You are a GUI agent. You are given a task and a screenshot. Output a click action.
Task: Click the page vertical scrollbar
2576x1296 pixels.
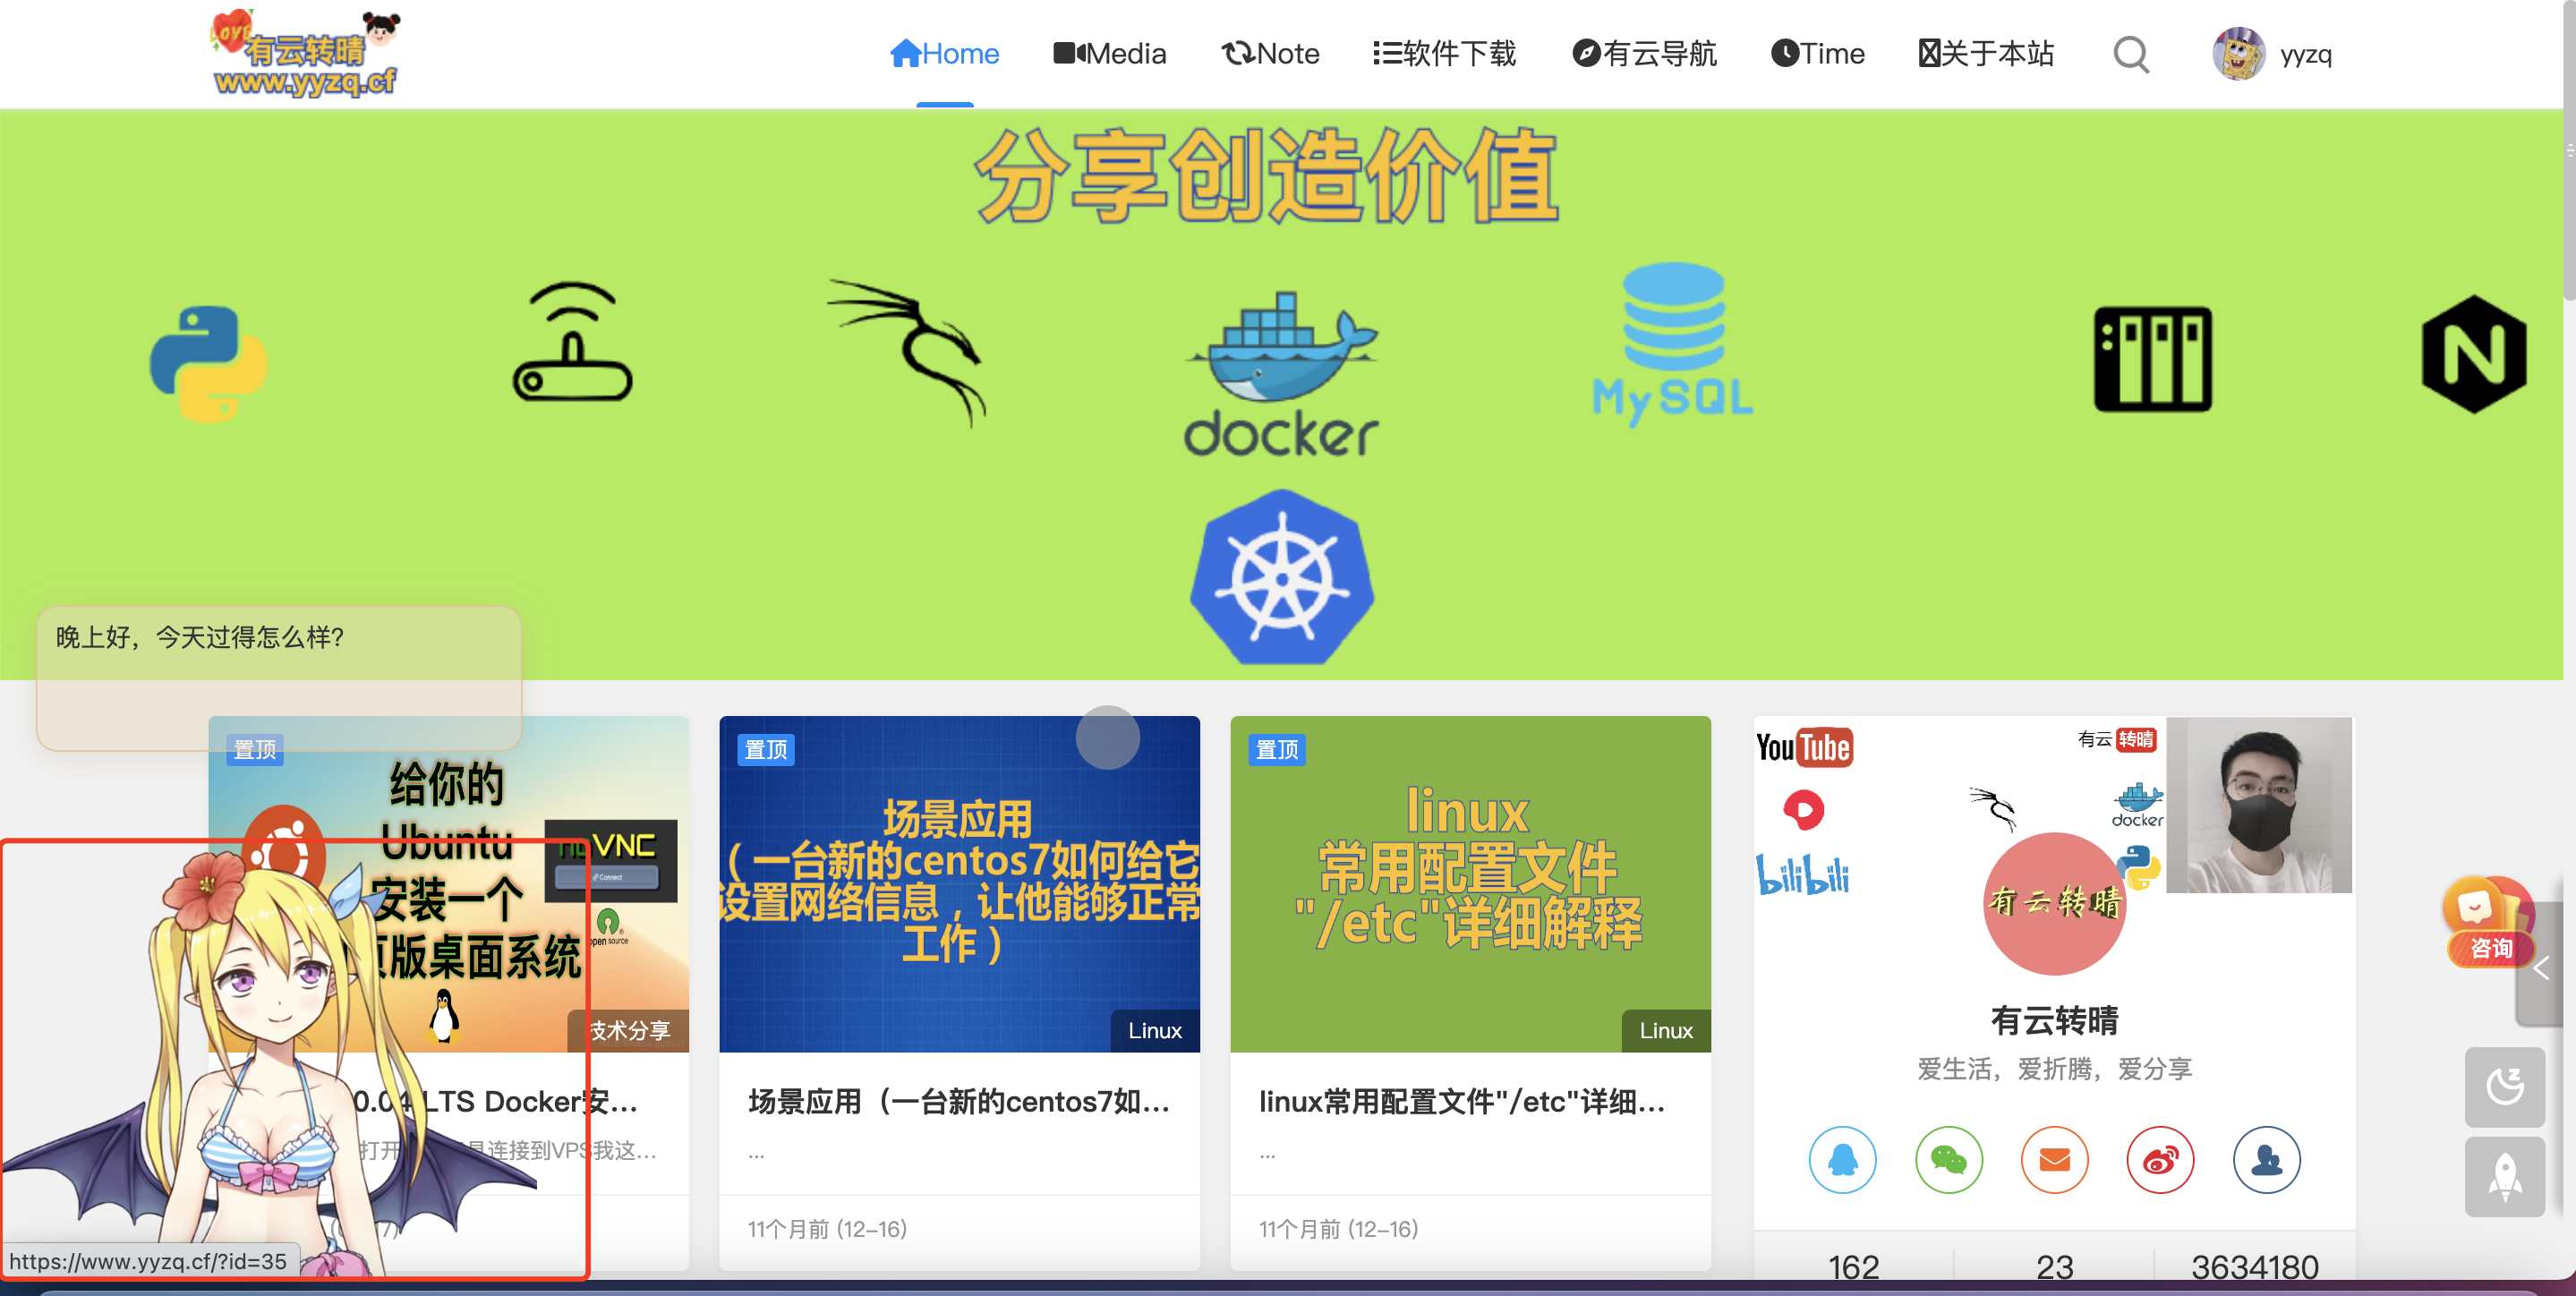point(2569,150)
